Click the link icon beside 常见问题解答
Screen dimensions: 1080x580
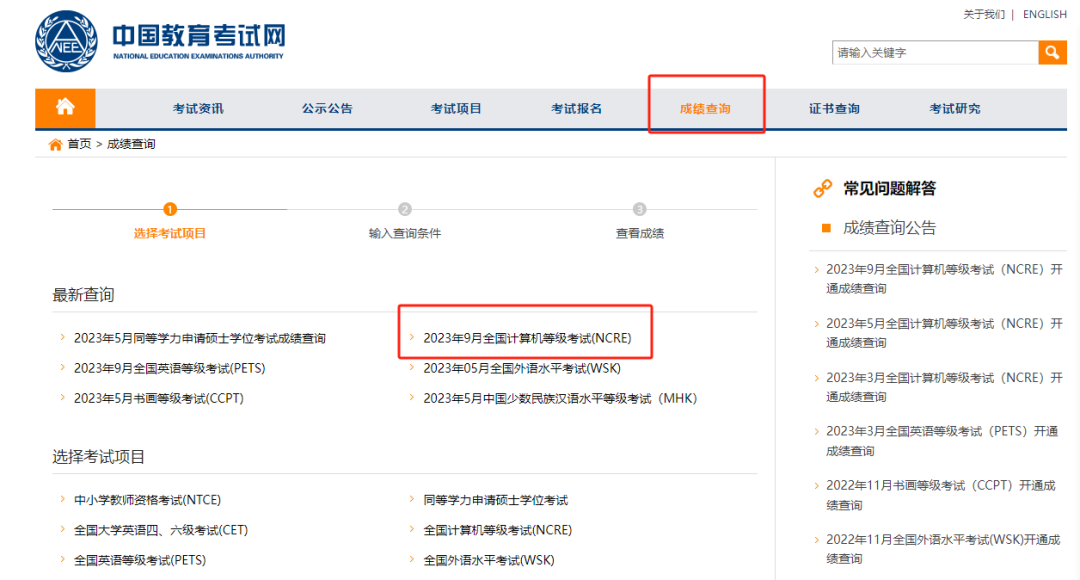tap(822, 188)
